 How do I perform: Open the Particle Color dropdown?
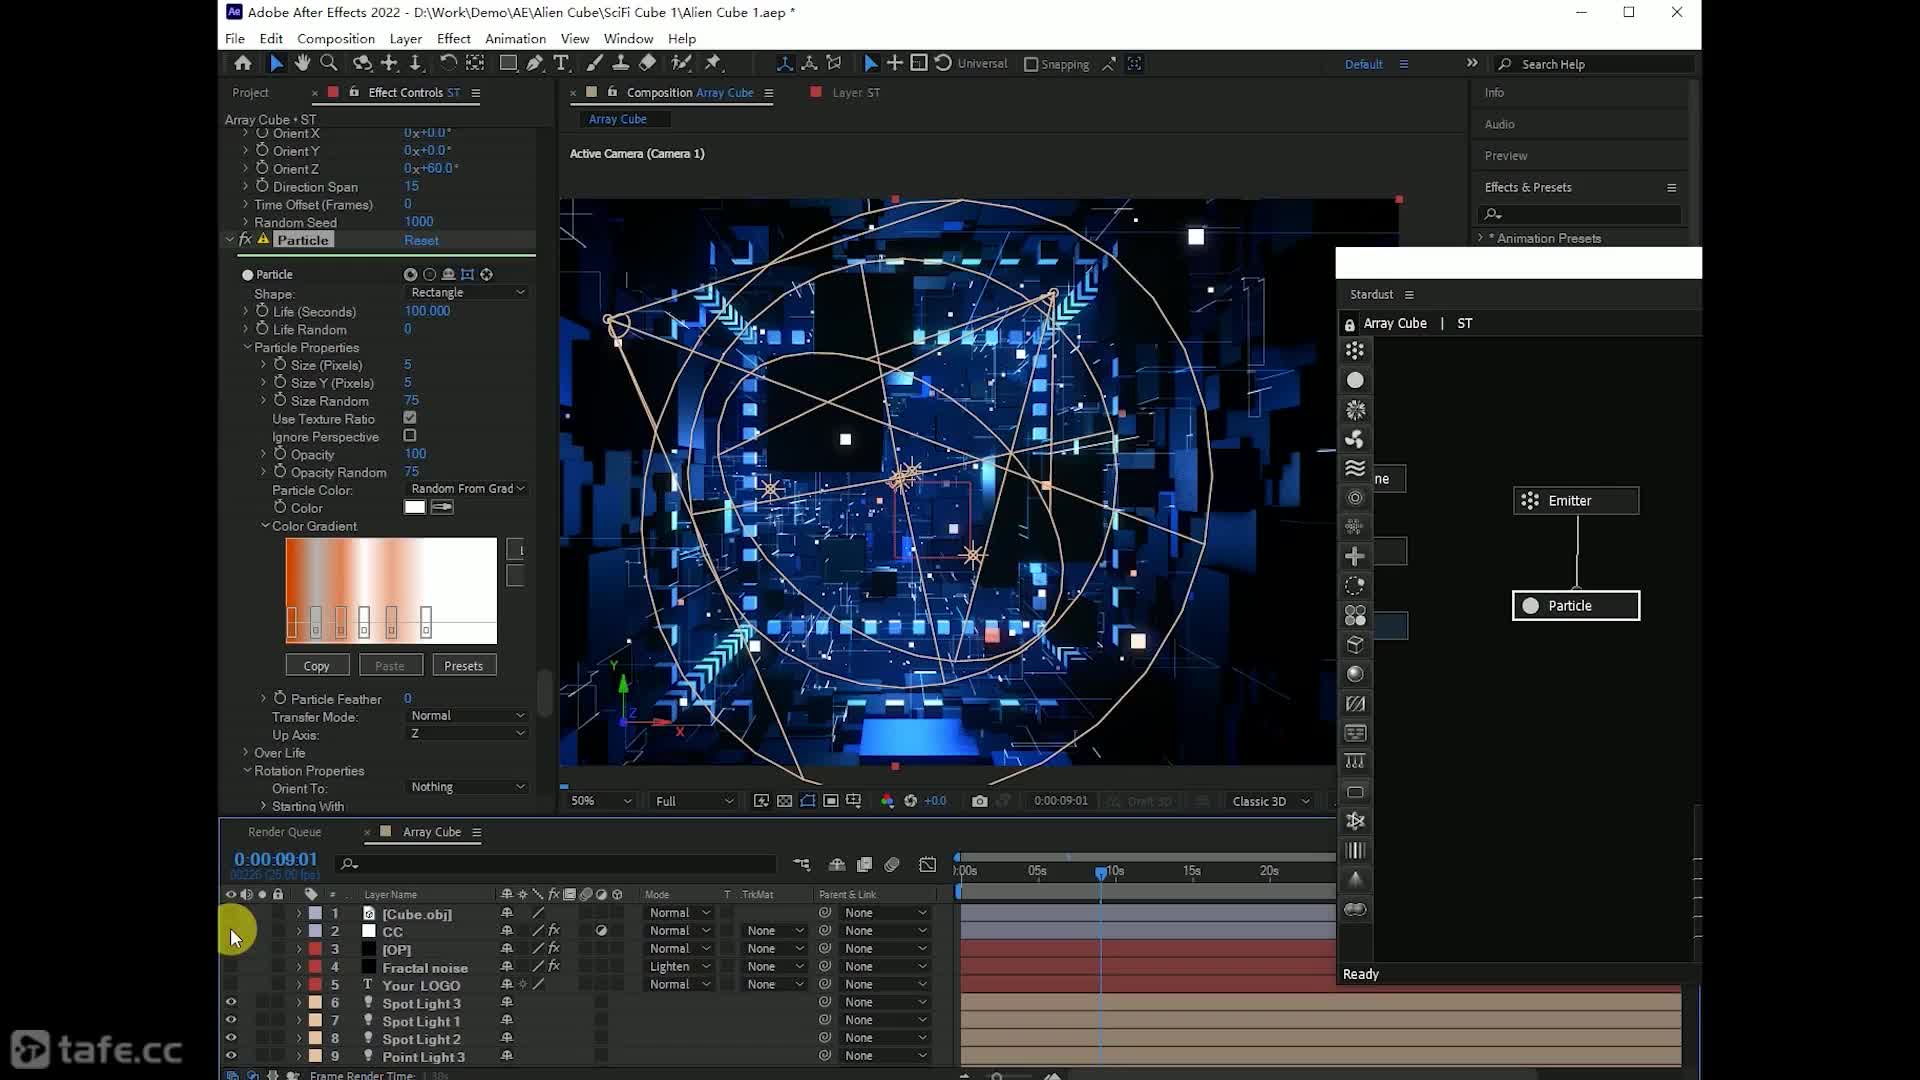pos(467,489)
